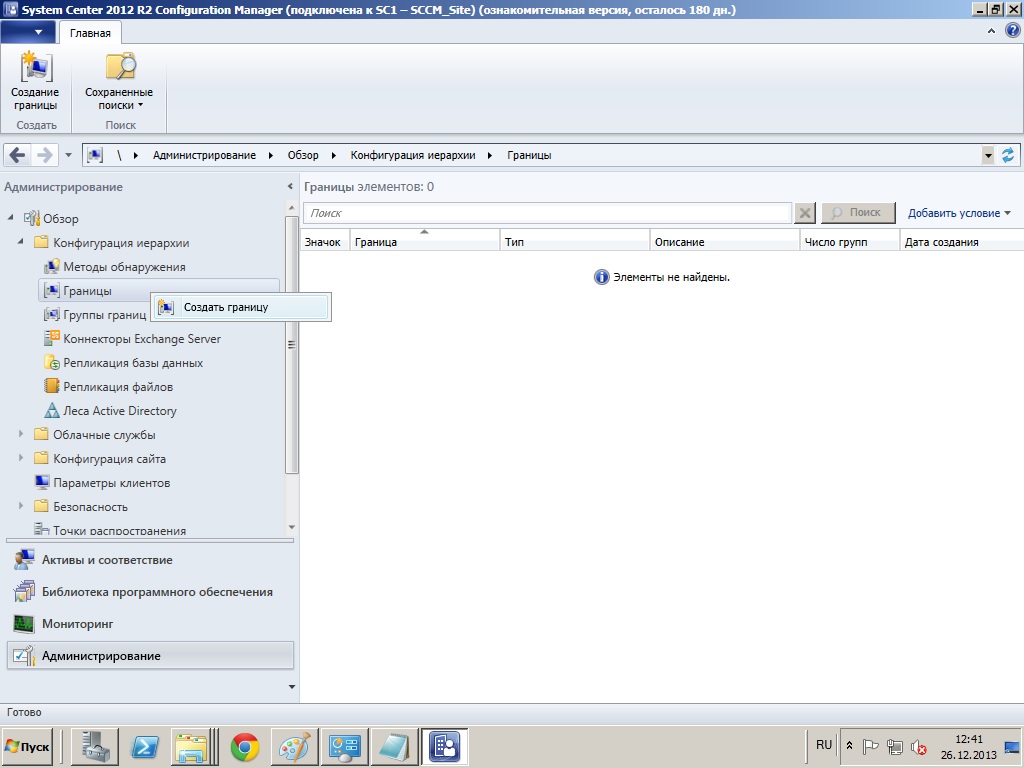This screenshot has width=1024, height=768.
Task: Click the Репликация файлов node icon
Action: pos(52,387)
